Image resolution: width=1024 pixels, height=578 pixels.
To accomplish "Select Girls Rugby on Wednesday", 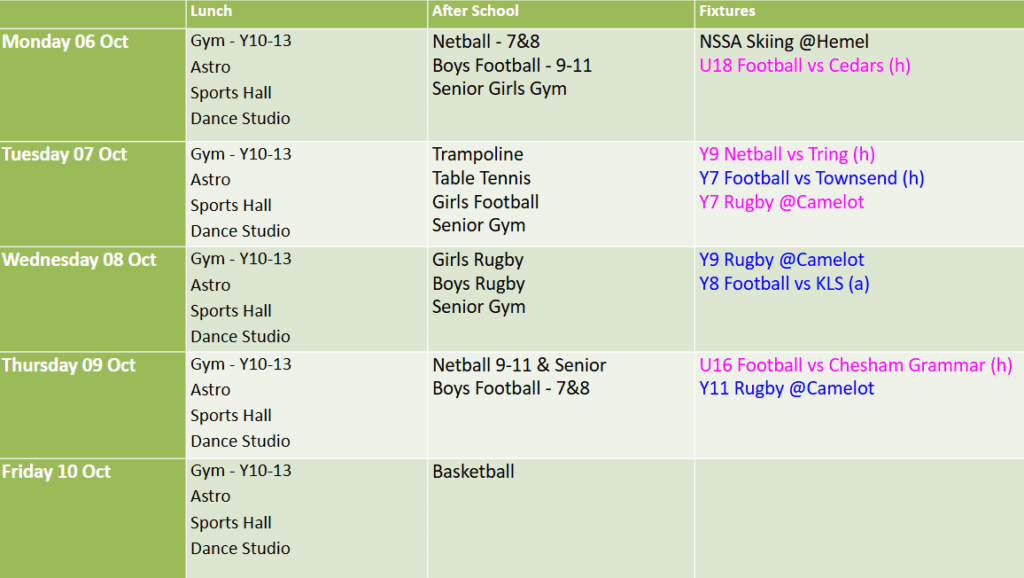I will (478, 260).
